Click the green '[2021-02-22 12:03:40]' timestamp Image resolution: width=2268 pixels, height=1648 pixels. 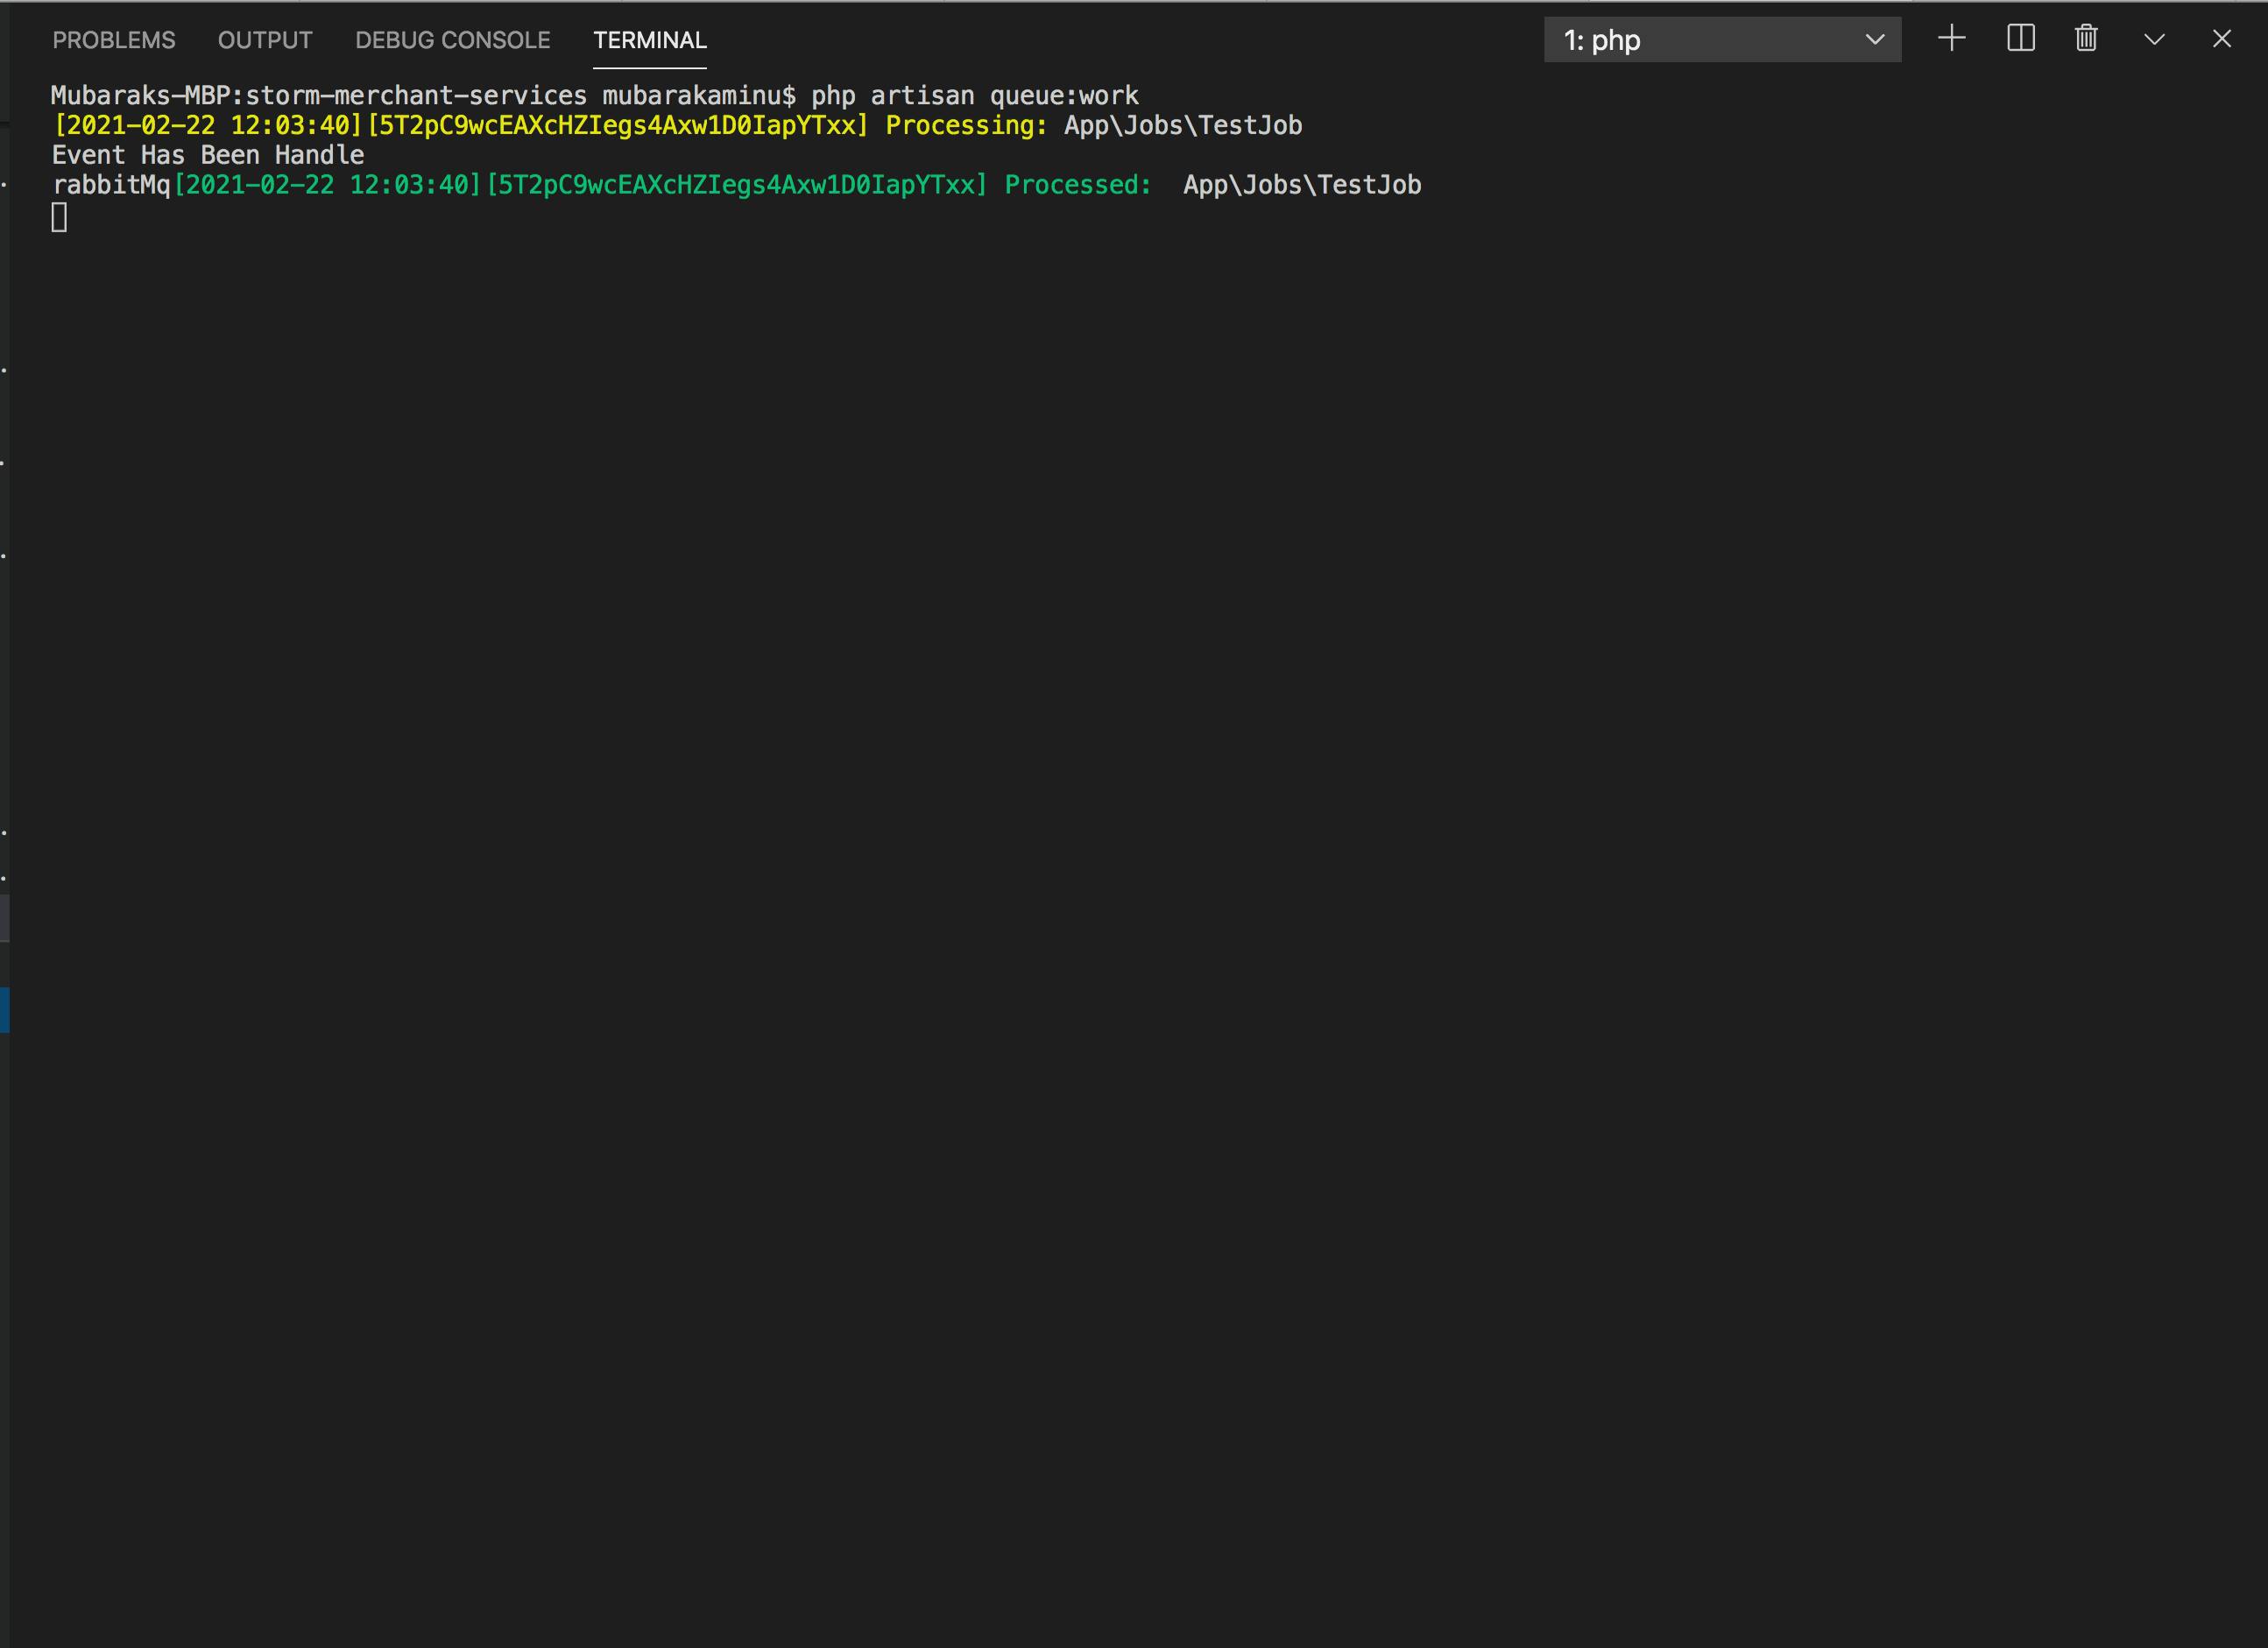pyautogui.click(x=328, y=185)
